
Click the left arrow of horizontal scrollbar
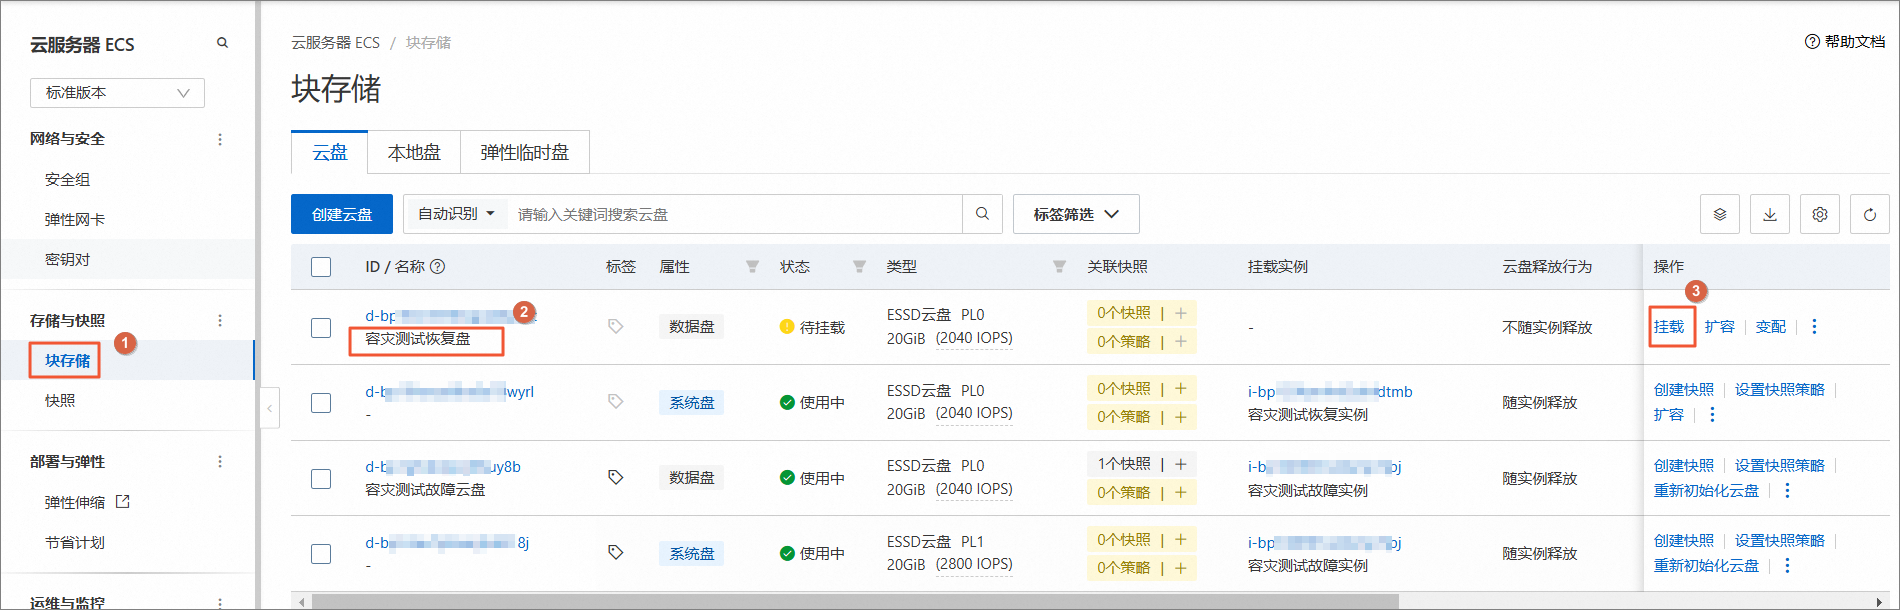click(x=301, y=602)
